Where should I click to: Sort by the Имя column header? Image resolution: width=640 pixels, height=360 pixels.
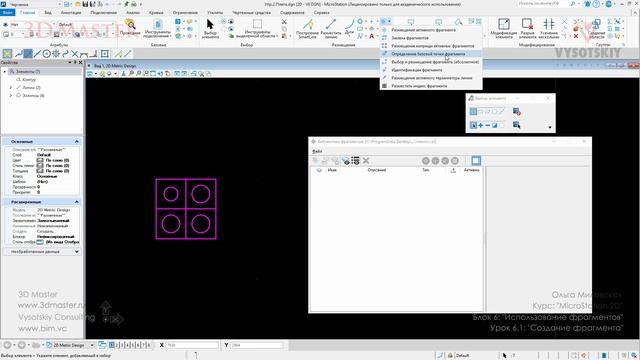332,170
